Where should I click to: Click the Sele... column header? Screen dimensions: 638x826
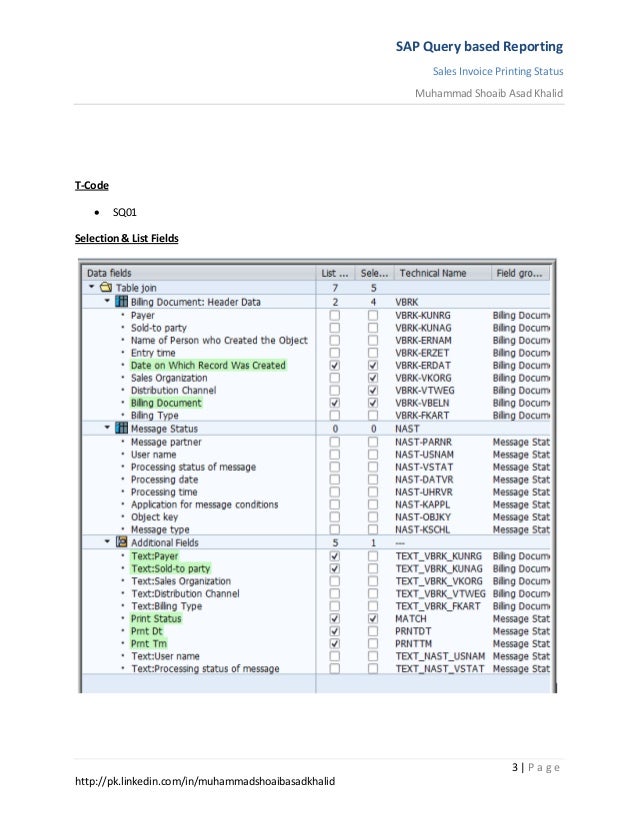click(x=374, y=273)
